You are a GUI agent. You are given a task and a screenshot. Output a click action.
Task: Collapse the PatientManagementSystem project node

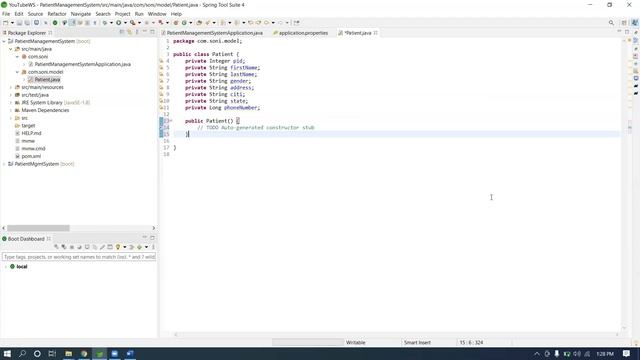tap(4, 41)
